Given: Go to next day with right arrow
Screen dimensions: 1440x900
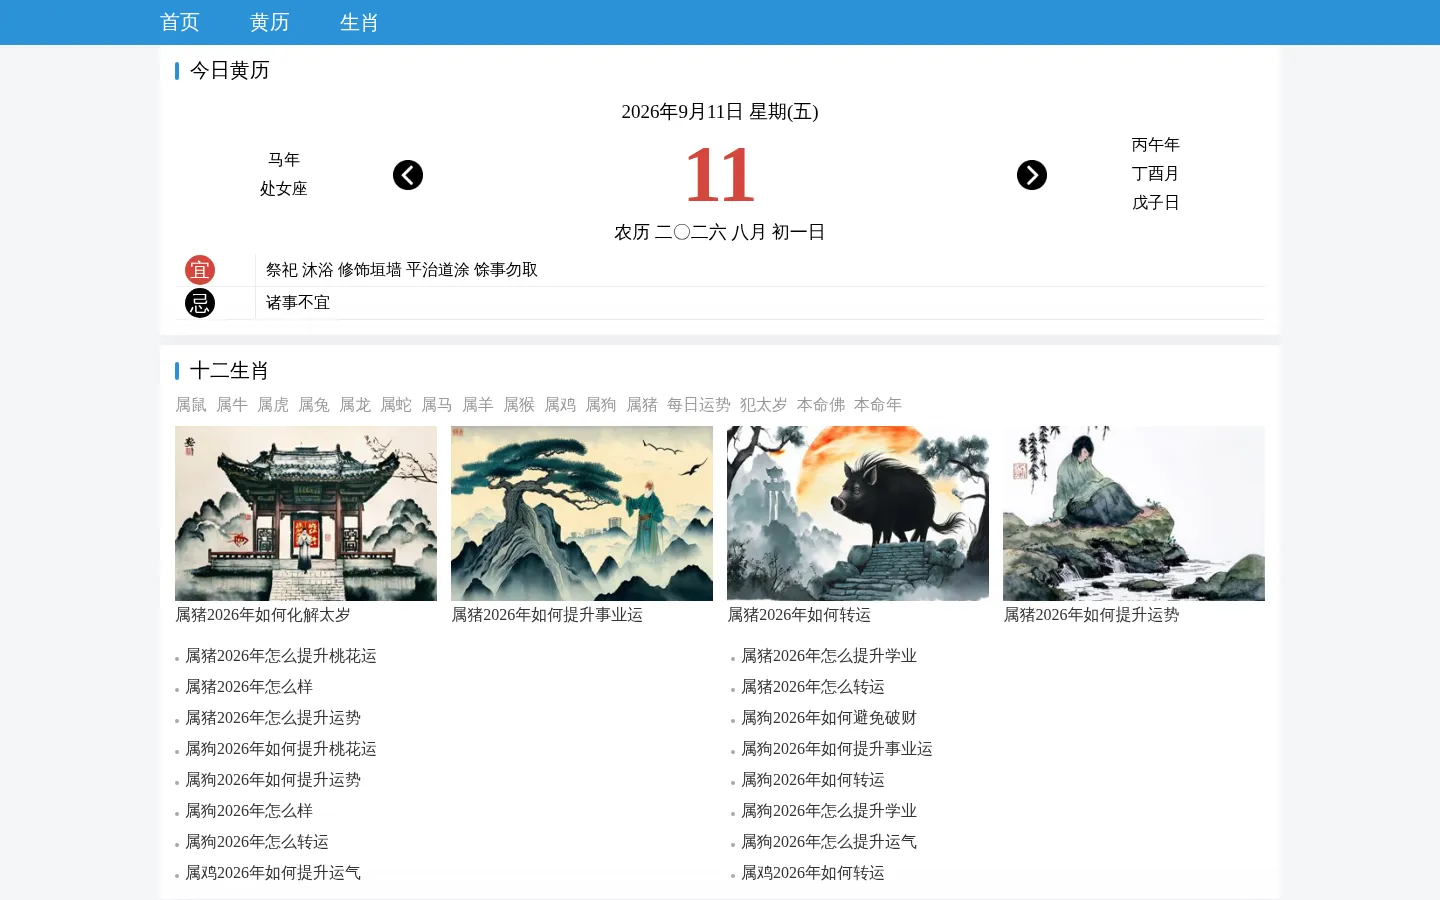Looking at the screenshot, I should (x=1032, y=175).
